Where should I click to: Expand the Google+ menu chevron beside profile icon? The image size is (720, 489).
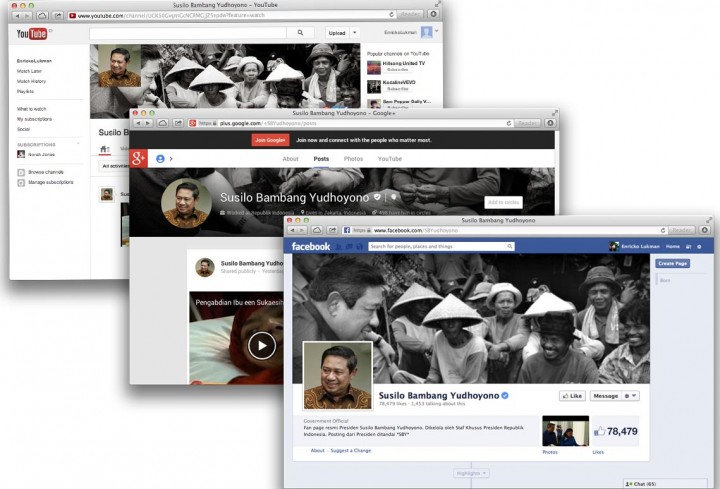171,159
